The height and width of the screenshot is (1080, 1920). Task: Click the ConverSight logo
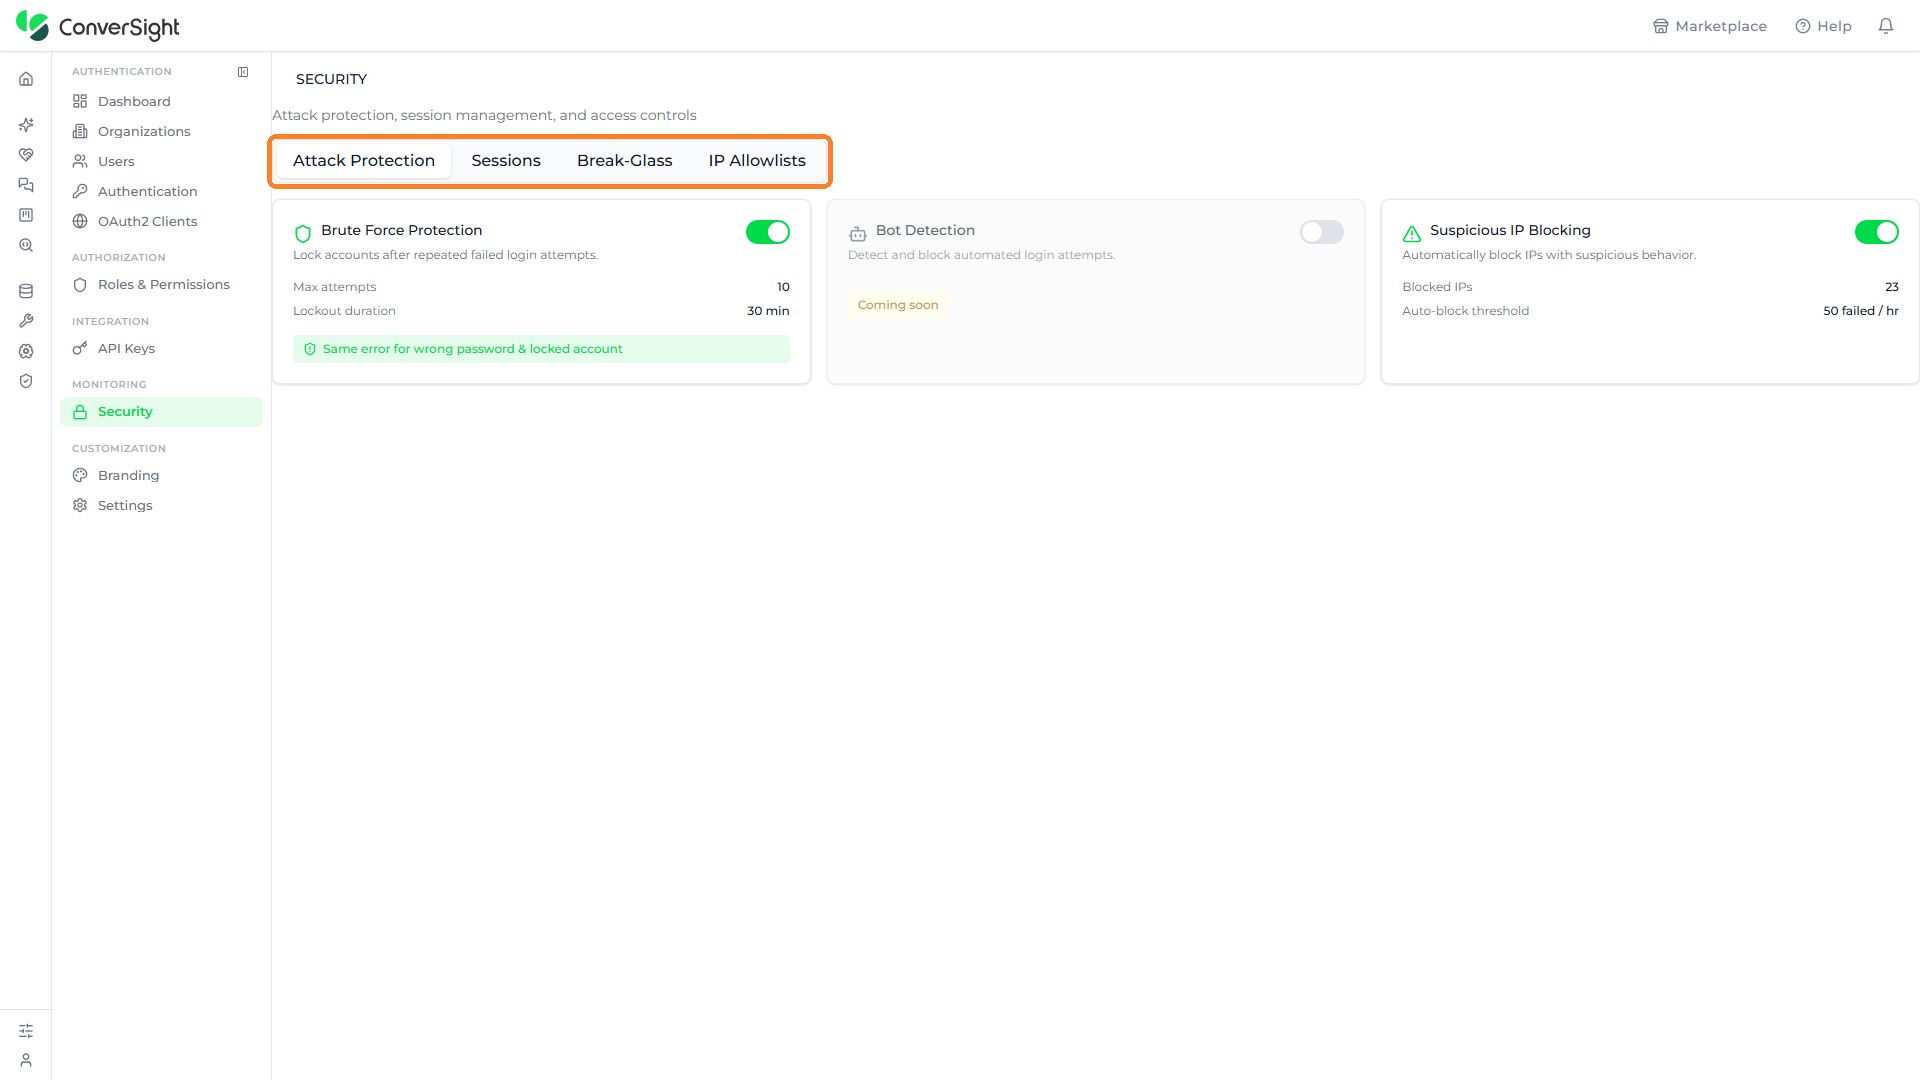tap(98, 26)
